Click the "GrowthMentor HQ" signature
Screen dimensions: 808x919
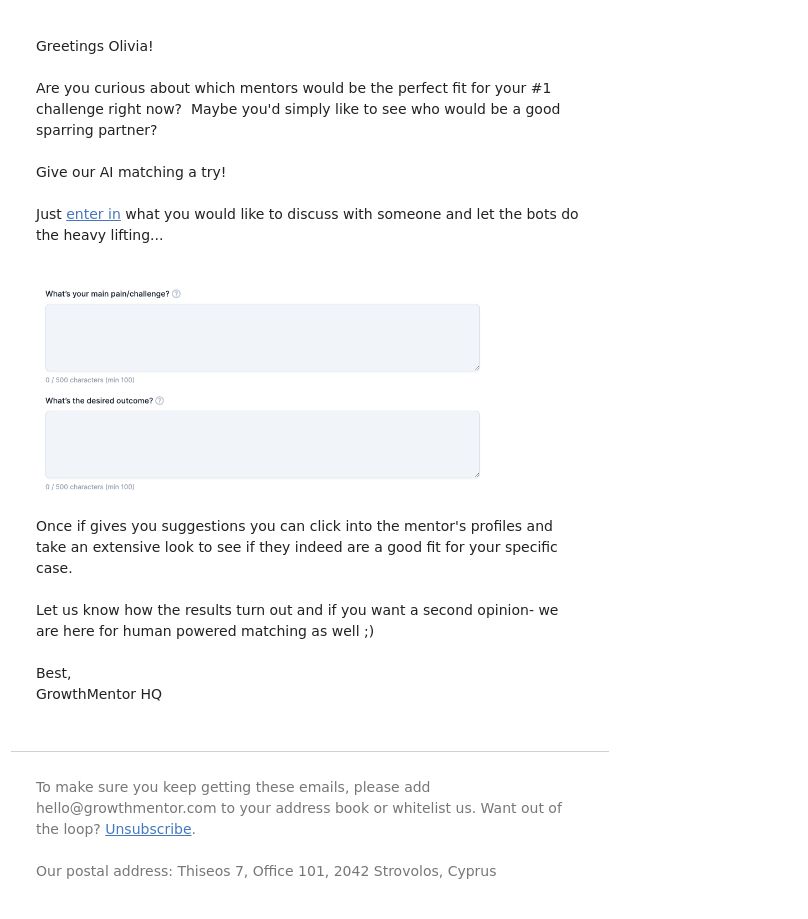point(98,695)
